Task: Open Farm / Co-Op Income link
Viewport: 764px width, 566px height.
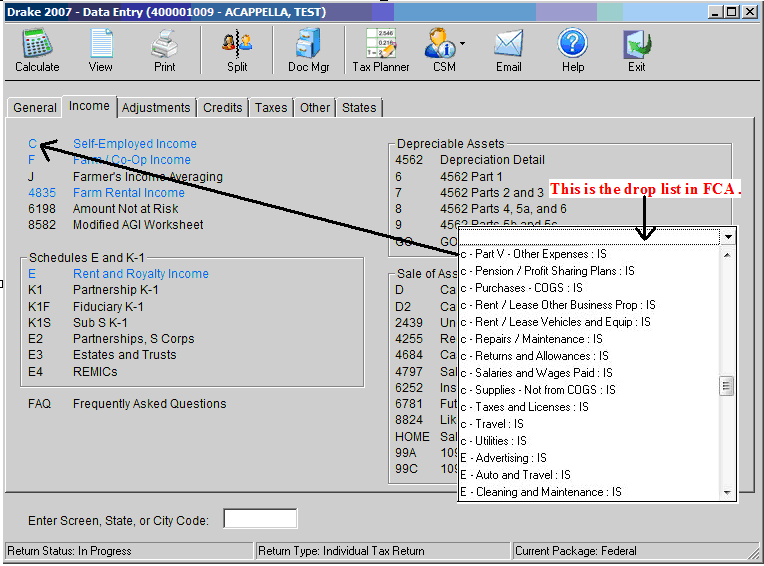Action: tap(132, 160)
